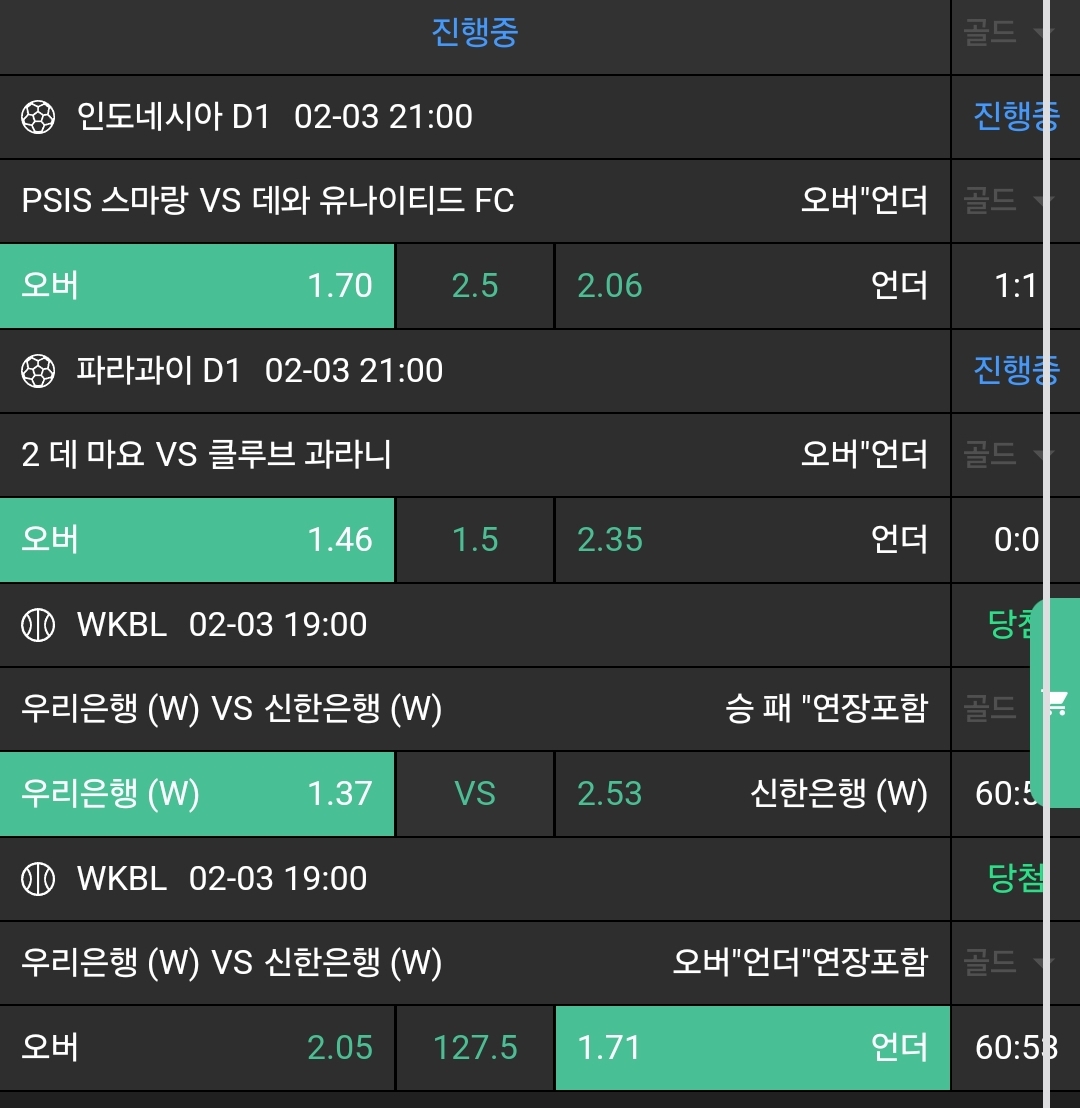Open the 골드 dropdown in the top header

[1005, 34]
